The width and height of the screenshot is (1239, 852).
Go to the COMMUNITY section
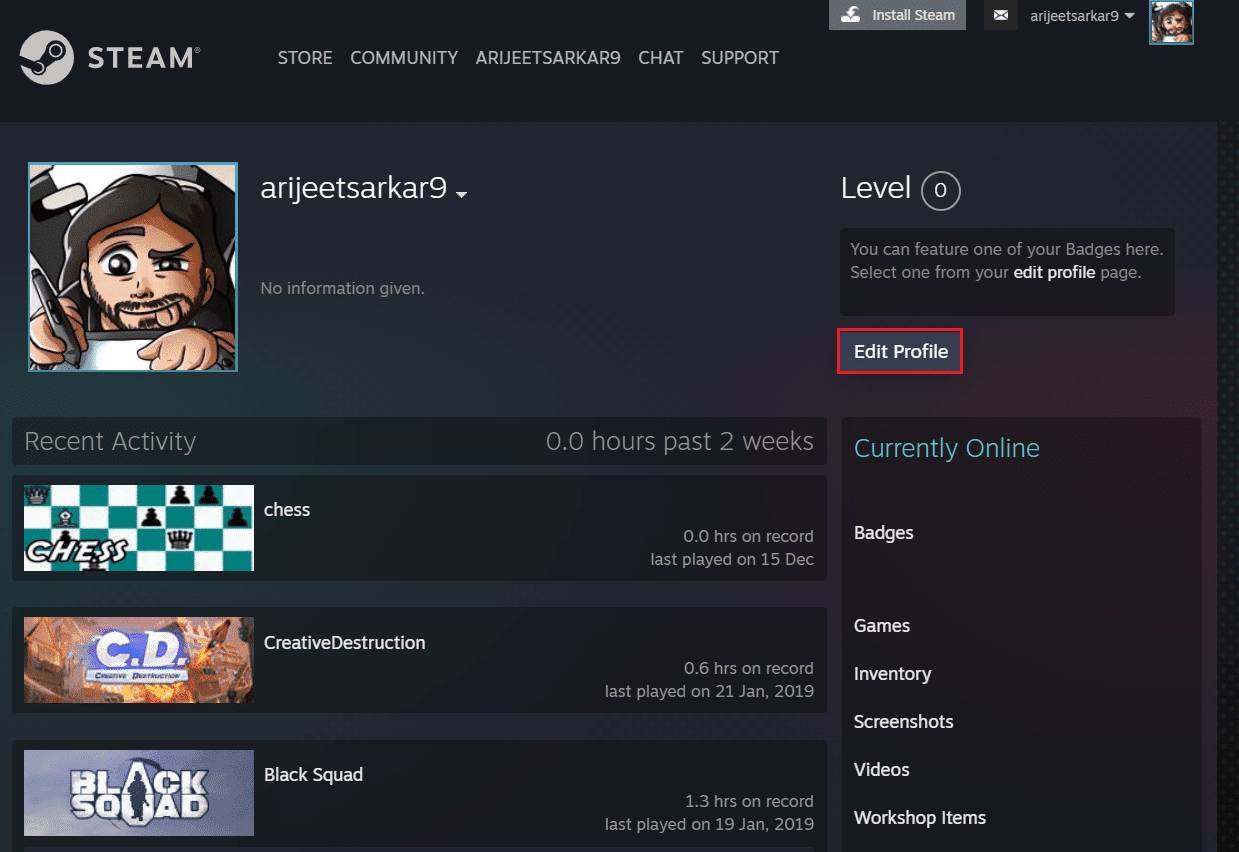[x=403, y=58]
